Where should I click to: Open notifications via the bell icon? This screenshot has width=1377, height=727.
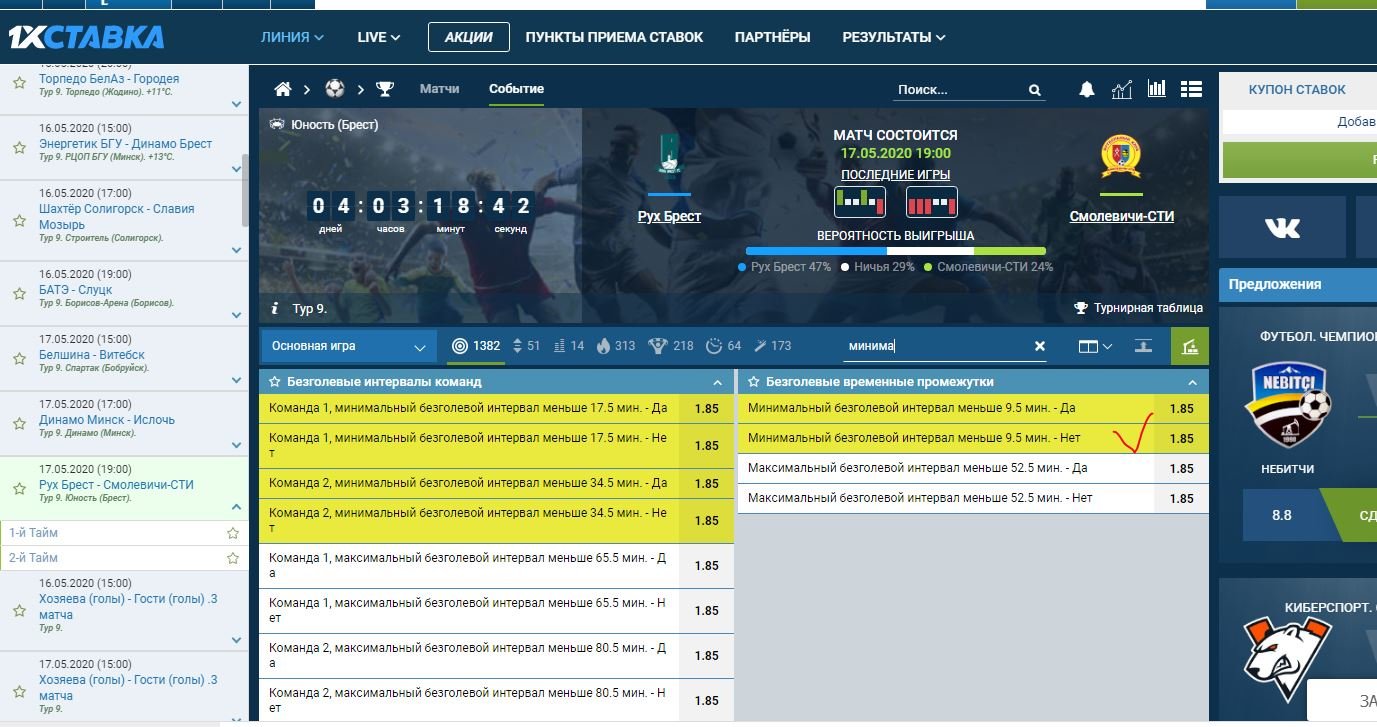coord(1087,90)
